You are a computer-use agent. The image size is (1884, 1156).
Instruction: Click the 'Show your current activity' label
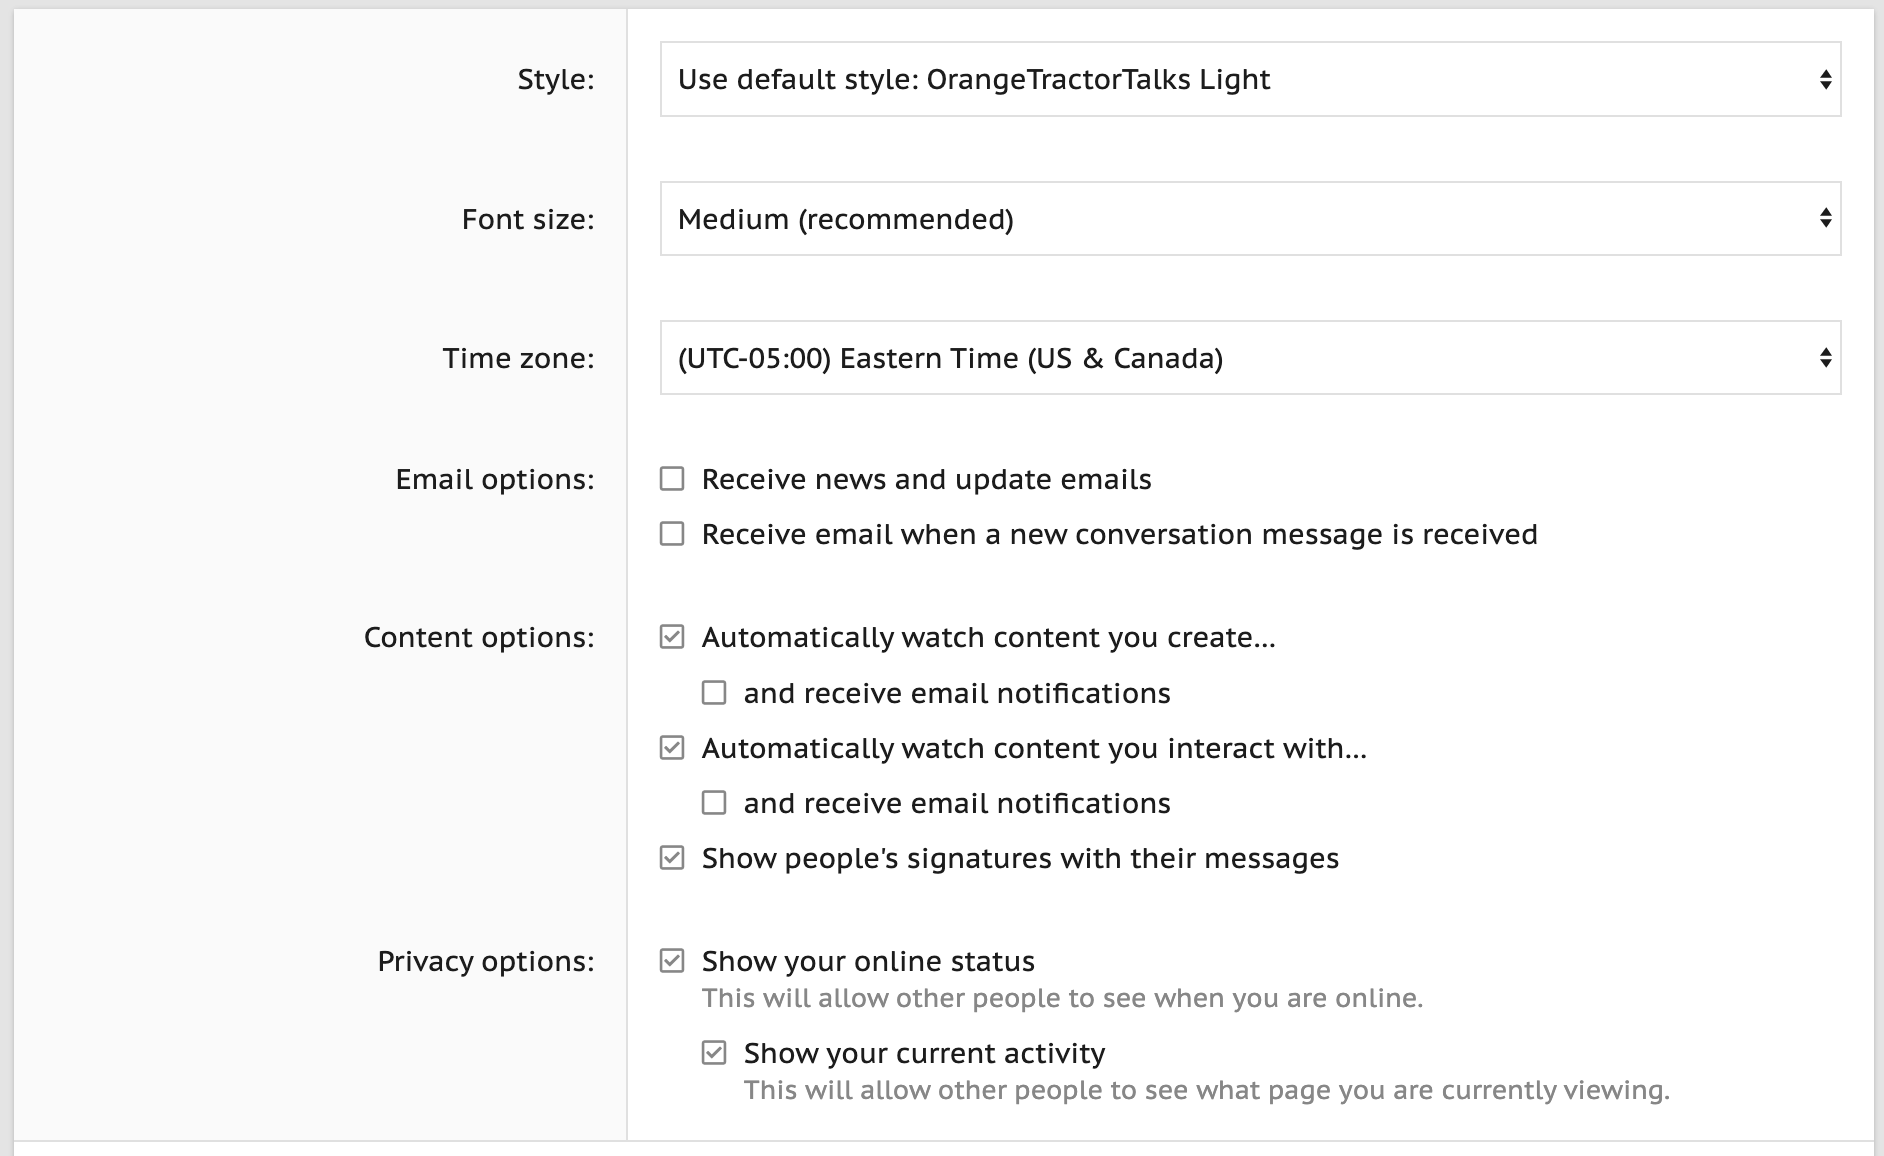click(x=924, y=1053)
